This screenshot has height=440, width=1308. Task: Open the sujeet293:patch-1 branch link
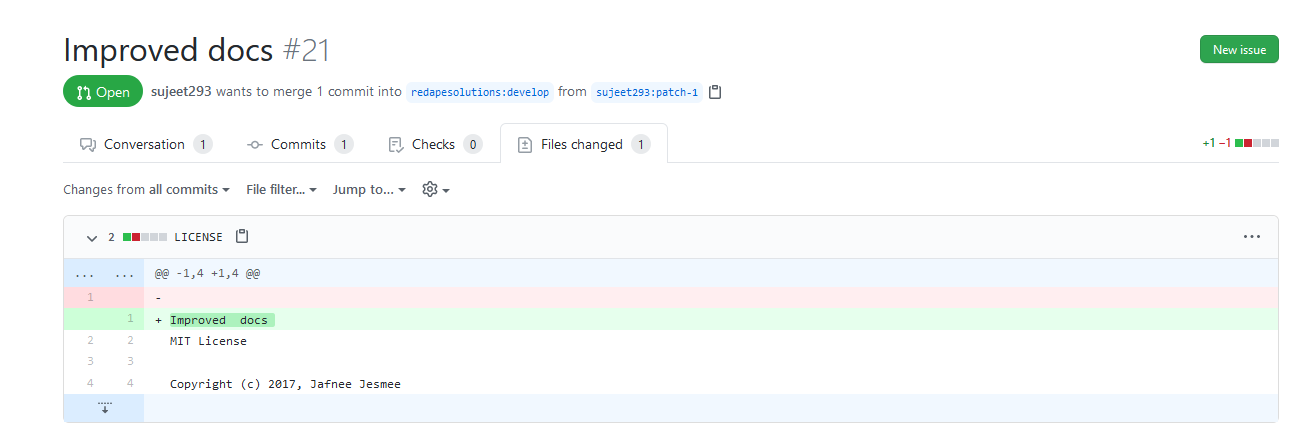coord(646,92)
